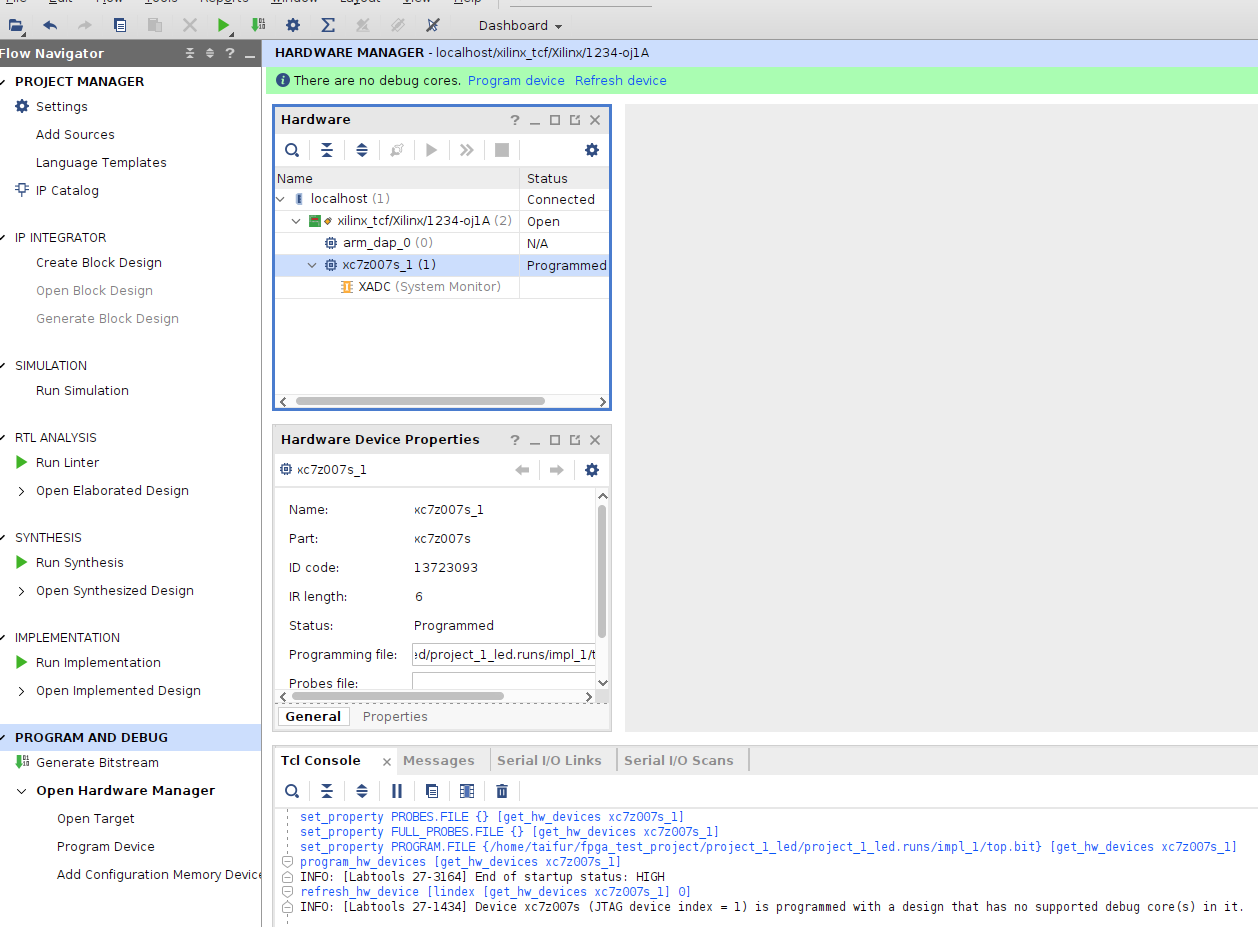The height and width of the screenshot is (927, 1258).
Task: Collapse all items in Hardware panel
Action: coord(327,150)
